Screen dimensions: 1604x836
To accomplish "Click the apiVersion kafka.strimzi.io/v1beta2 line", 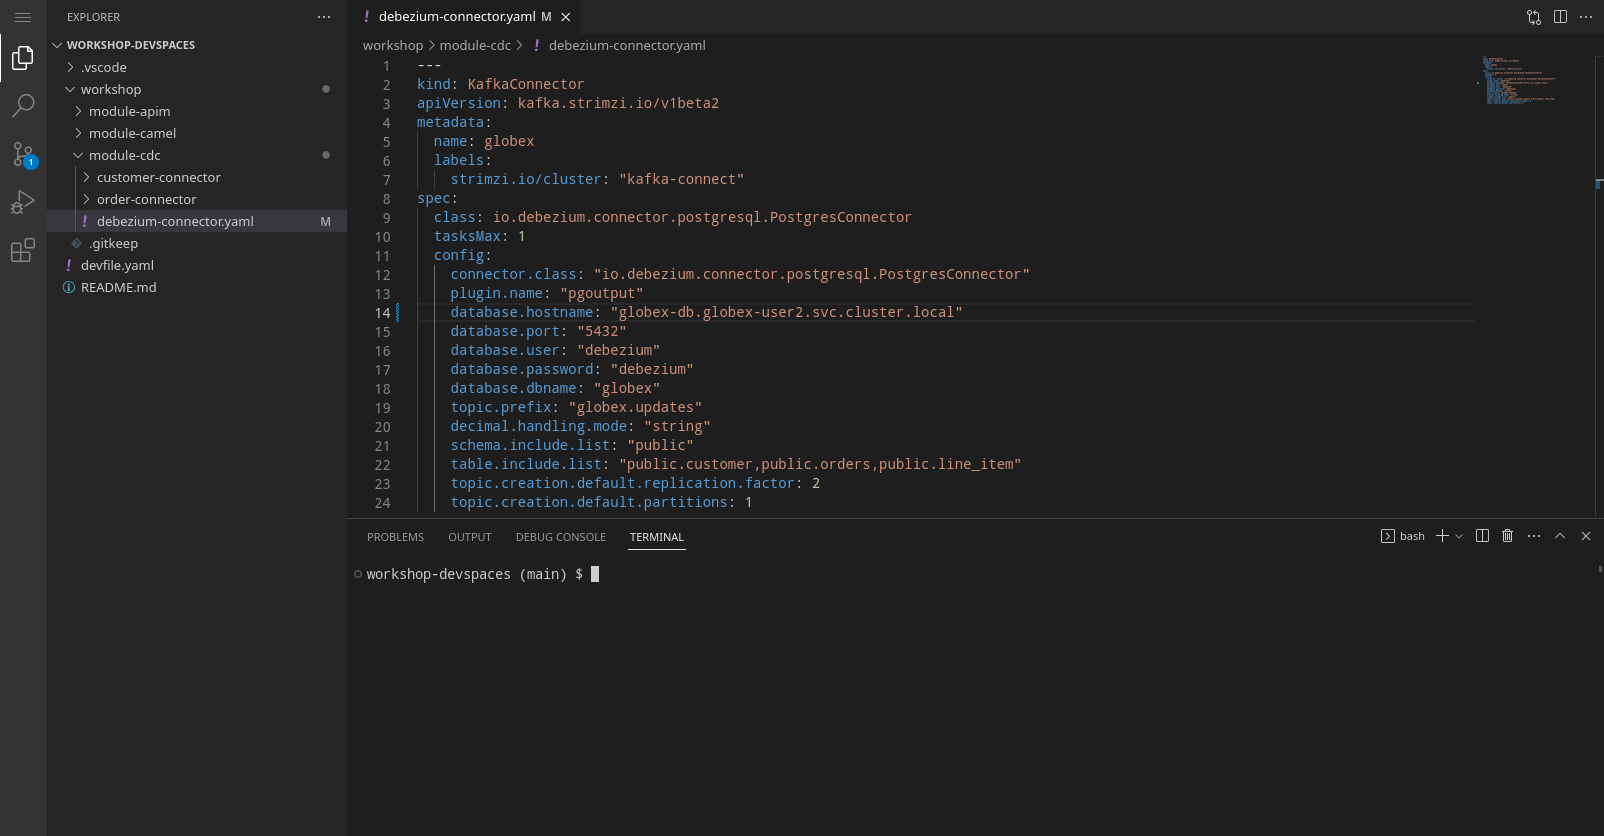I will pyautogui.click(x=568, y=104).
